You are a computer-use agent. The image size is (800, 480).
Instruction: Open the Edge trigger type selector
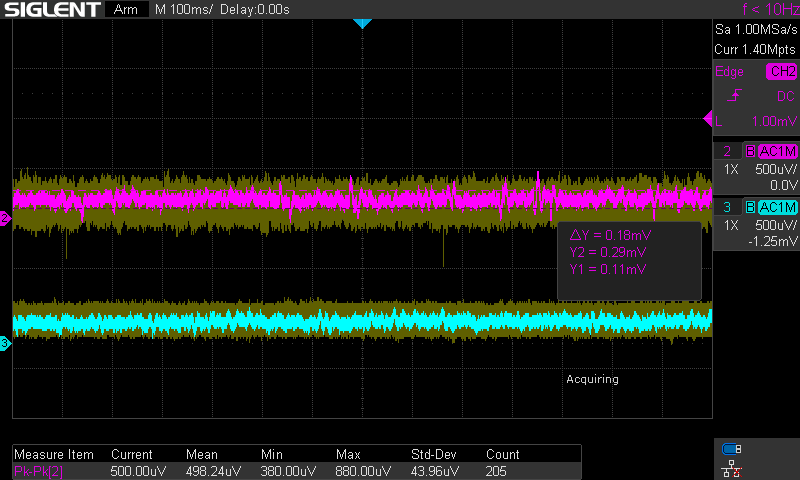tap(728, 72)
